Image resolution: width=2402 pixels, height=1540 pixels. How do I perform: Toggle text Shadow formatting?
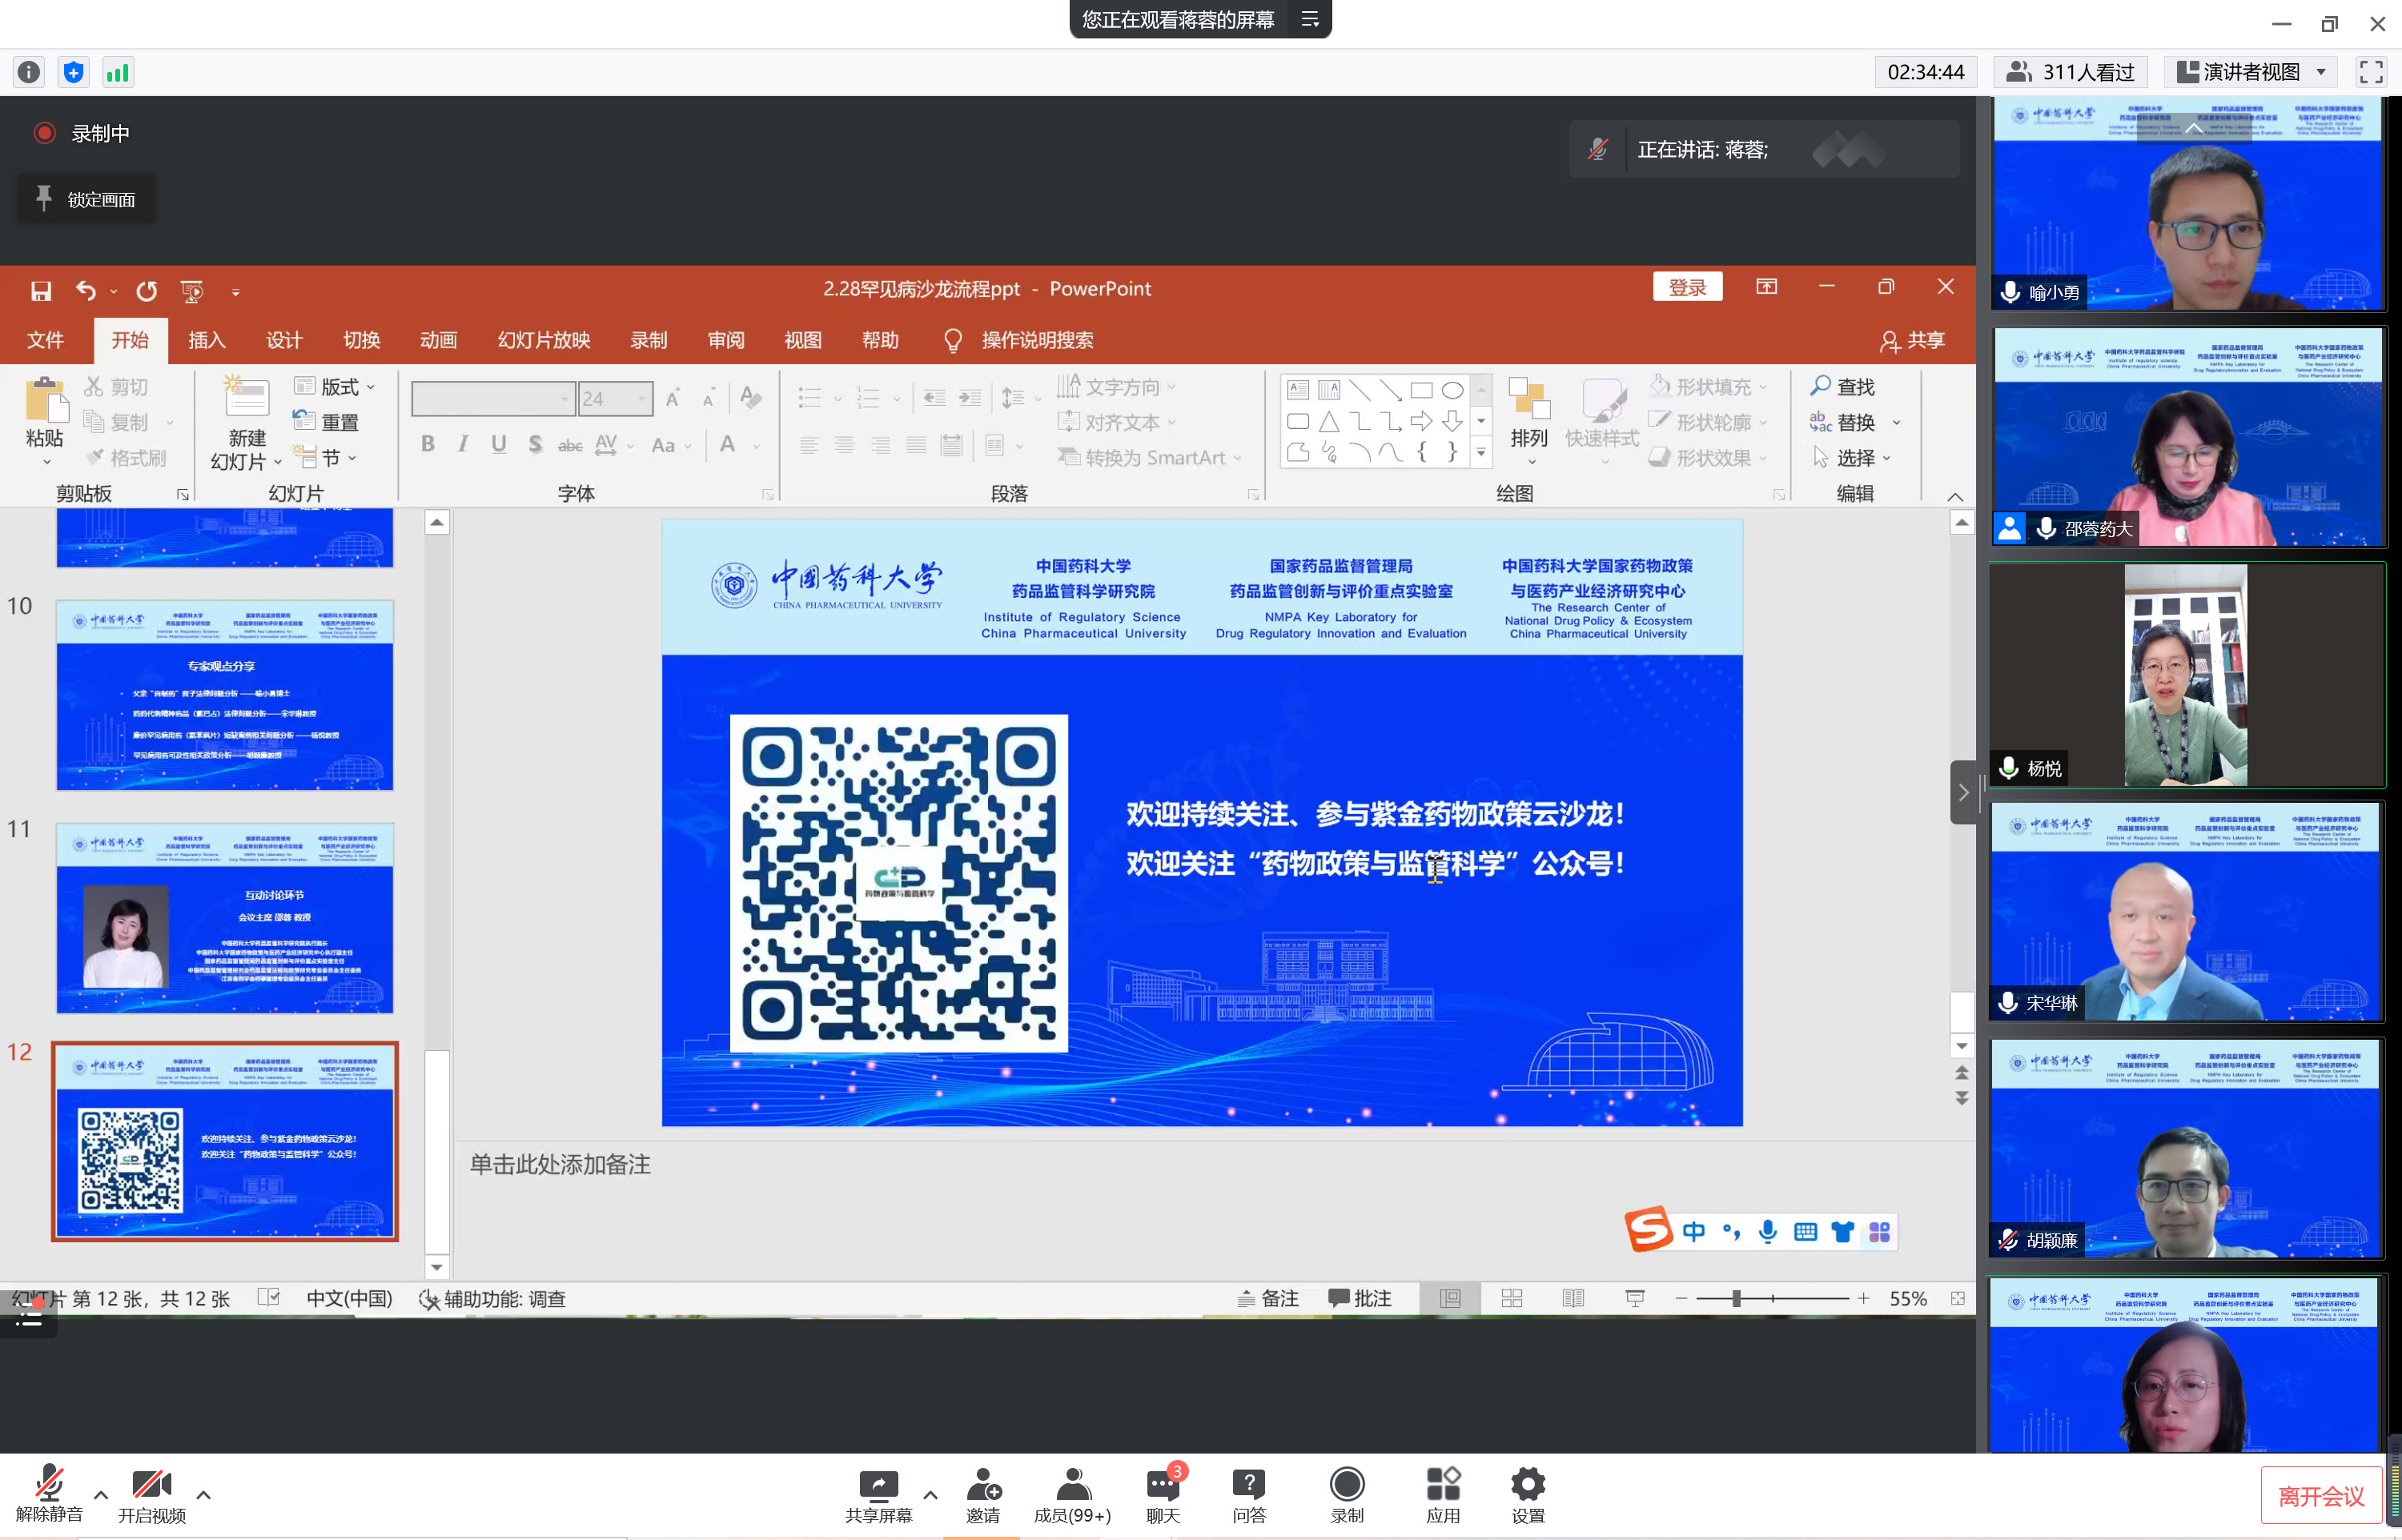[x=535, y=444]
